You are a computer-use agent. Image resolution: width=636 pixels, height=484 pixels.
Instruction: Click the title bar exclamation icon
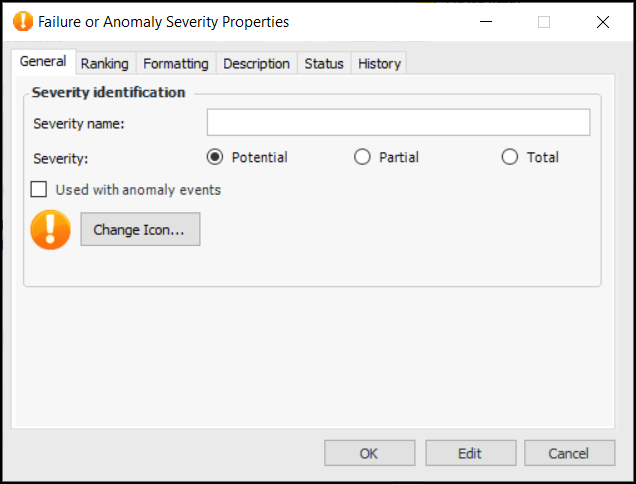(23, 21)
